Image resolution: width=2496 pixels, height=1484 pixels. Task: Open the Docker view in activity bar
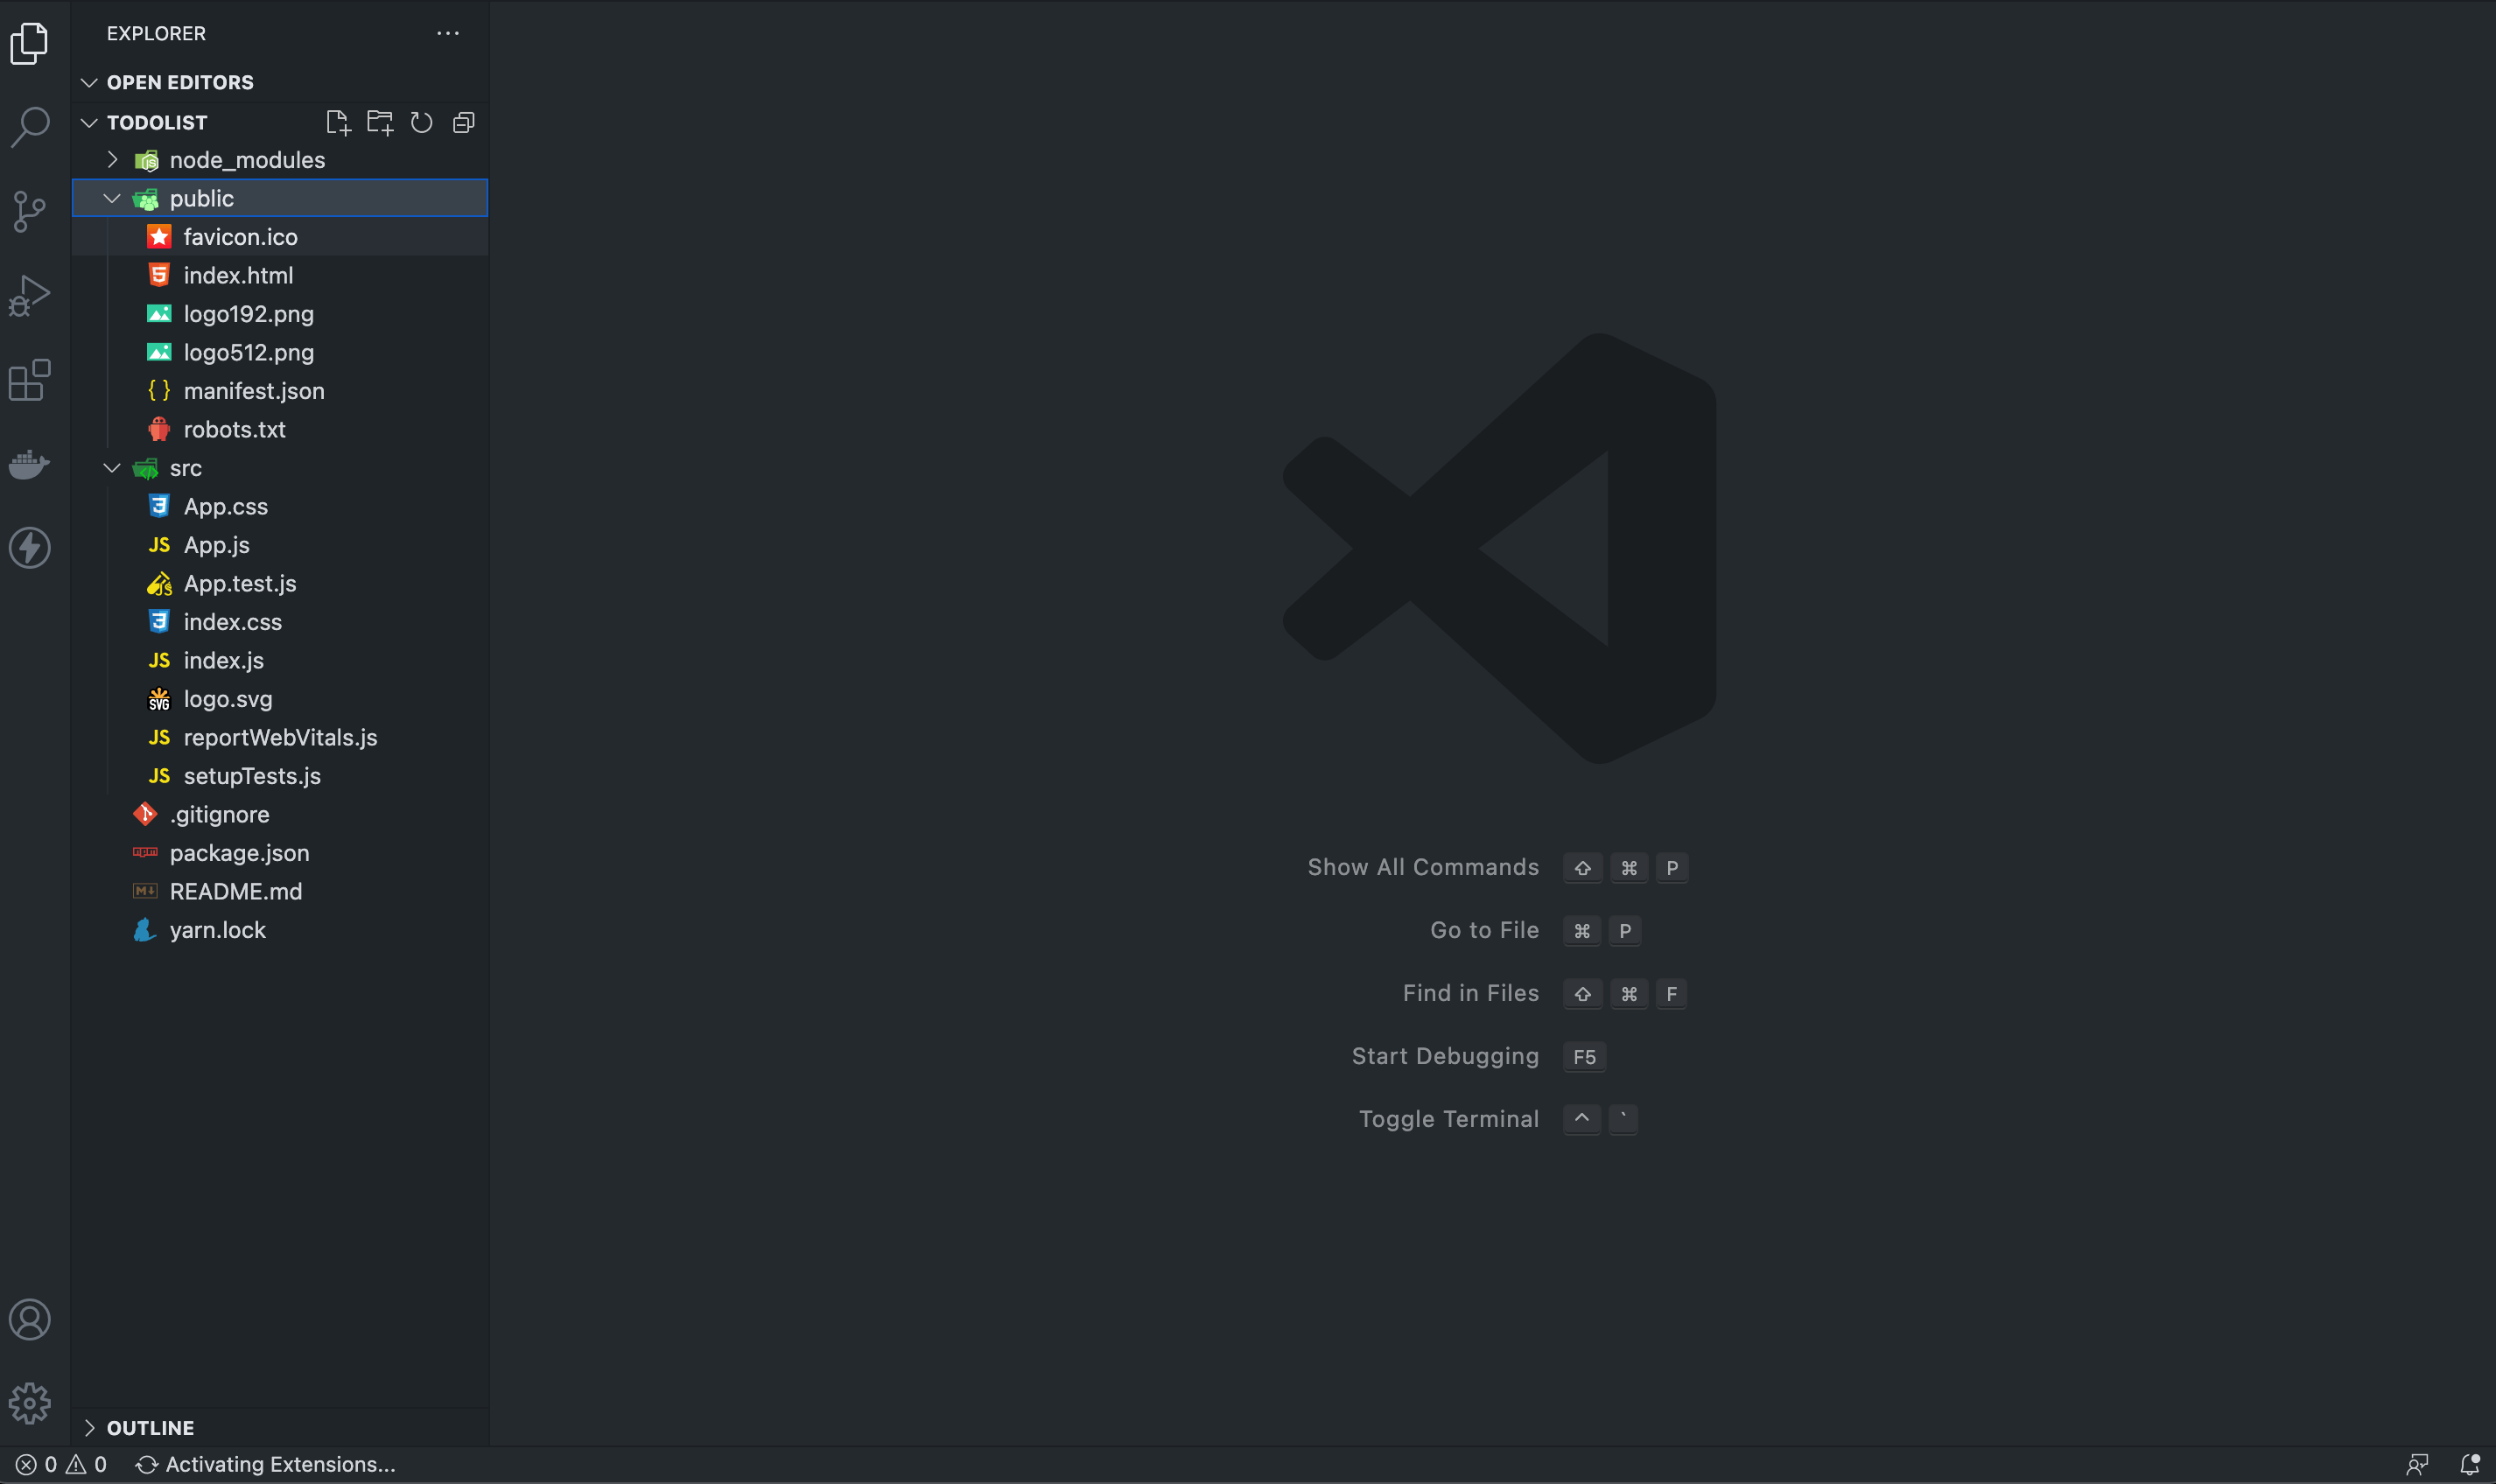[30, 464]
